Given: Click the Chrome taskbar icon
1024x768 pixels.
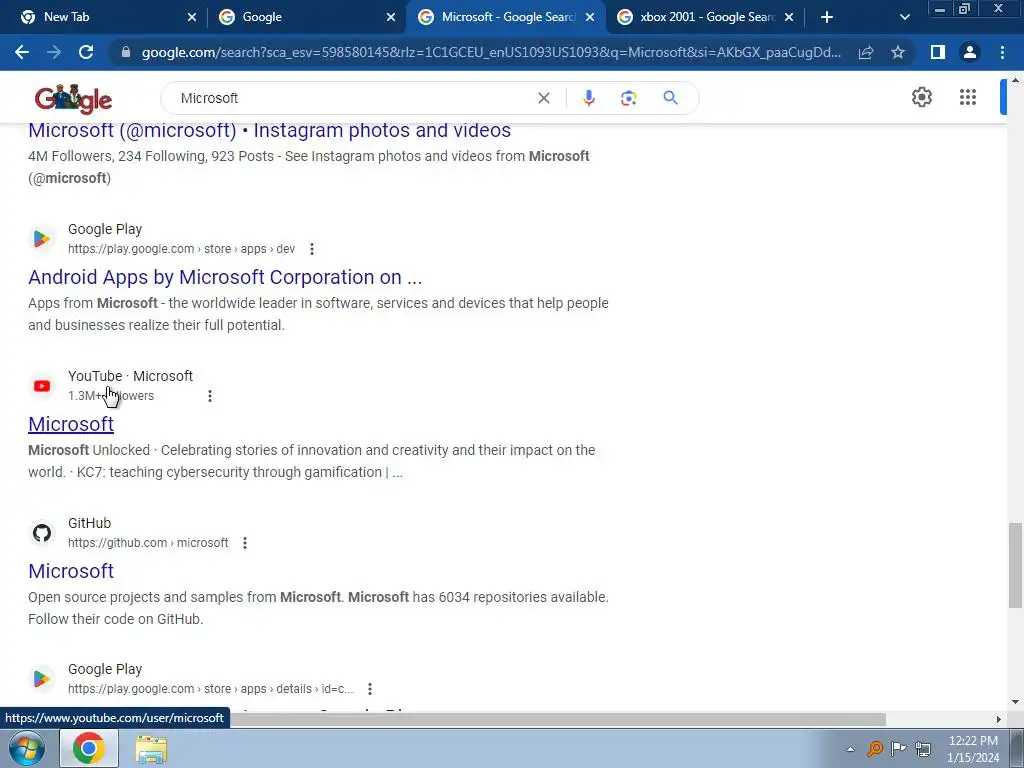Looking at the screenshot, I should [x=89, y=748].
